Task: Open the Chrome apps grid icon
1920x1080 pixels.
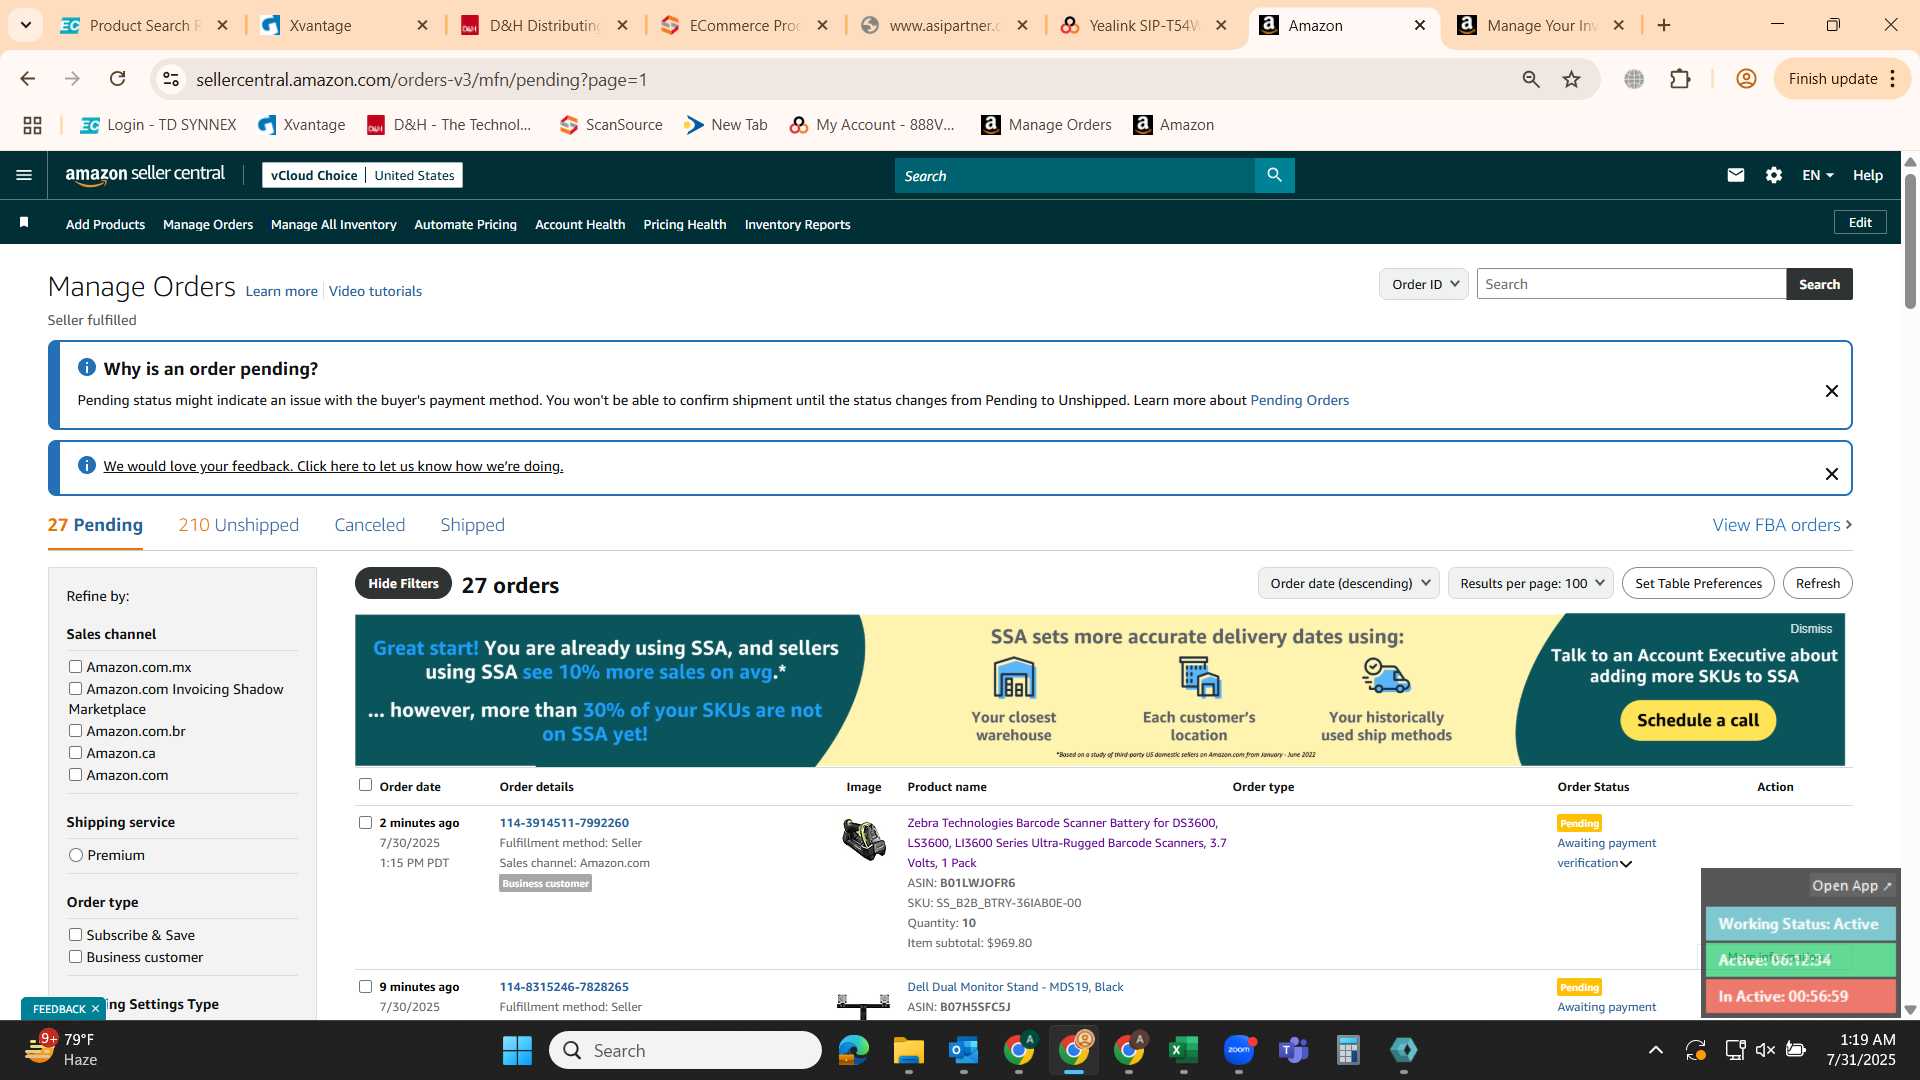Action: click(x=32, y=125)
